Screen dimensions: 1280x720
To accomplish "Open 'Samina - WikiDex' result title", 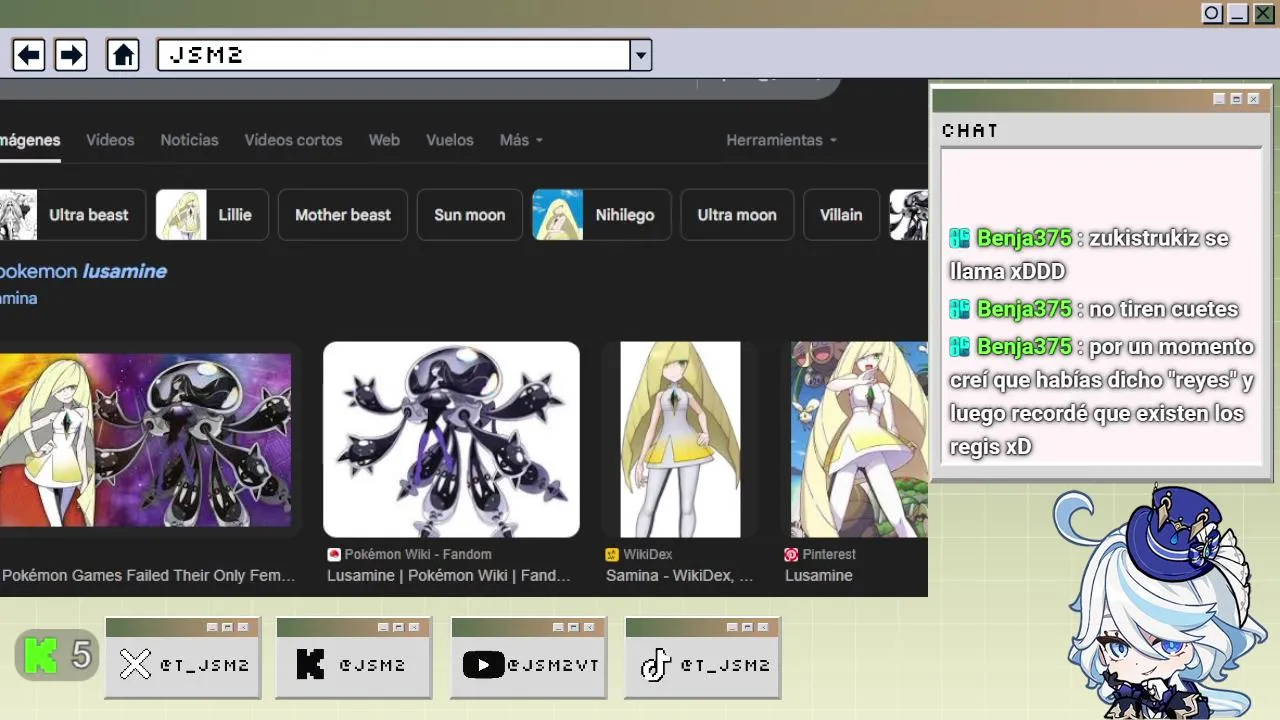I will coord(680,576).
